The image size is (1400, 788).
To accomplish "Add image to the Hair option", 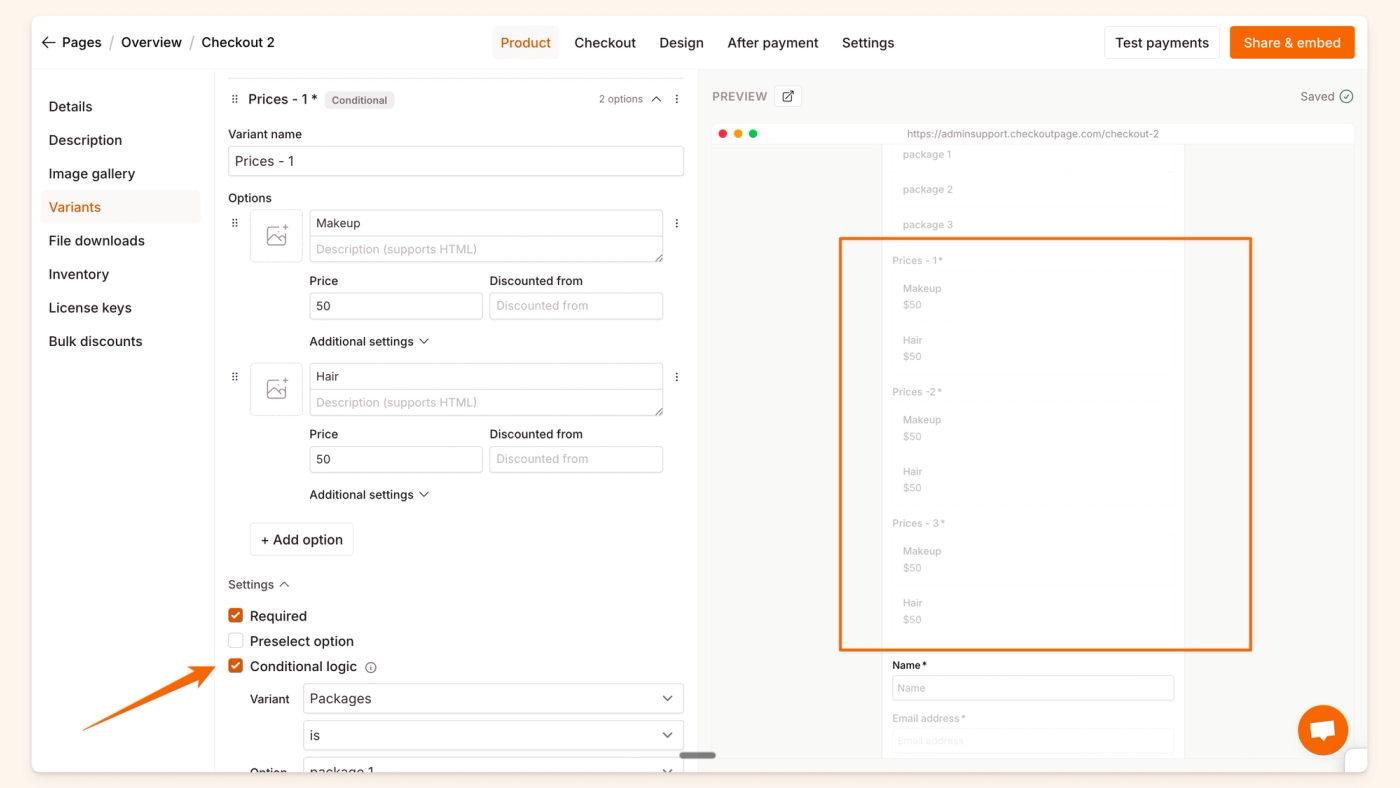I will click(x=276, y=389).
